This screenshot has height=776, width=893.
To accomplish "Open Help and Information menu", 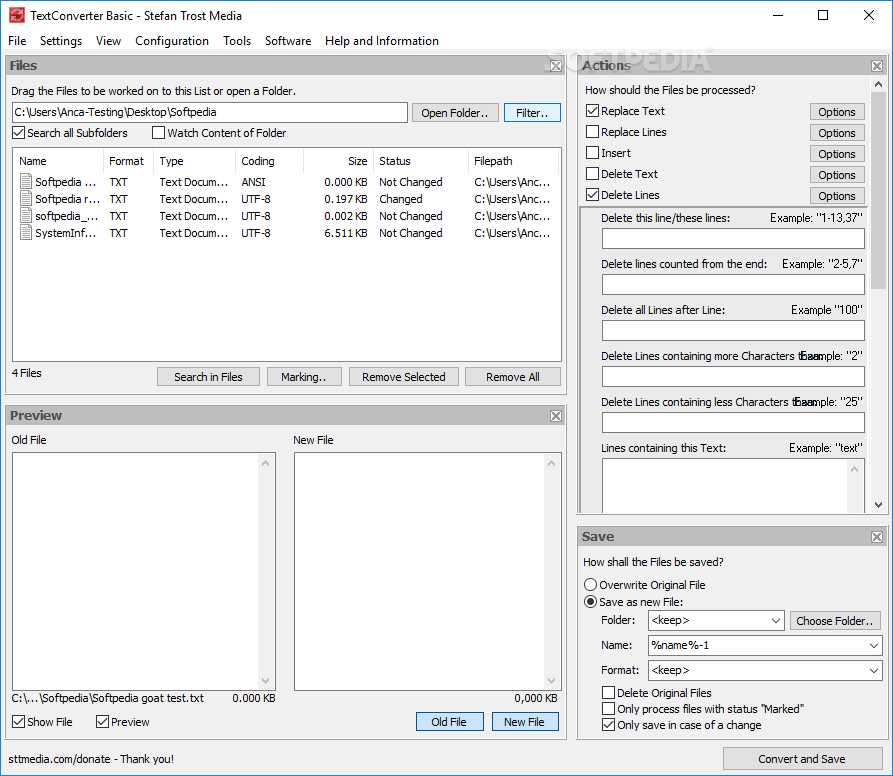I will tap(382, 41).
